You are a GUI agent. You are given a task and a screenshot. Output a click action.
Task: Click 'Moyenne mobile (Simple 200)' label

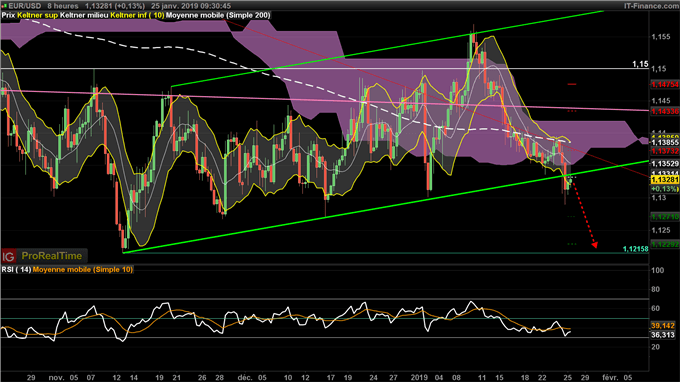(x=218, y=15)
